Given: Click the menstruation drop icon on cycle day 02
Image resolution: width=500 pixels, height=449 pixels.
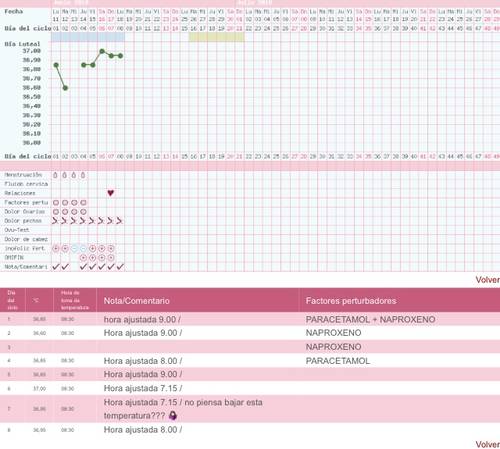Looking at the screenshot, I should 65,175.
